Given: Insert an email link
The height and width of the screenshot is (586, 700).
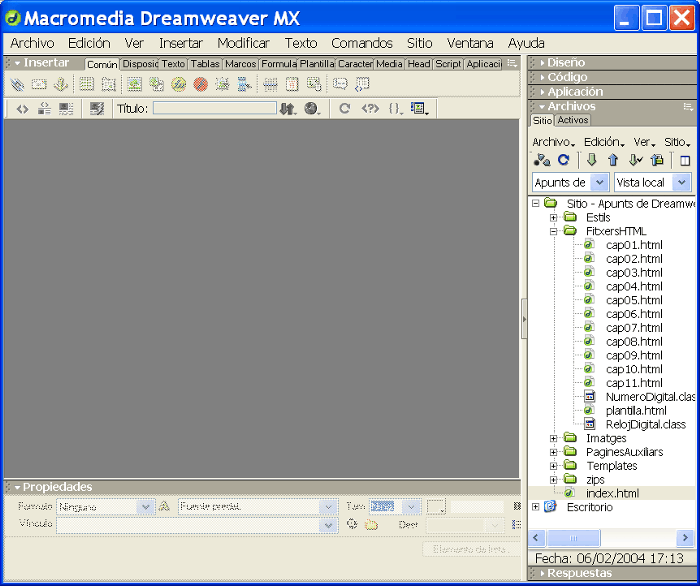Looking at the screenshot, I should tap(39, 84).
